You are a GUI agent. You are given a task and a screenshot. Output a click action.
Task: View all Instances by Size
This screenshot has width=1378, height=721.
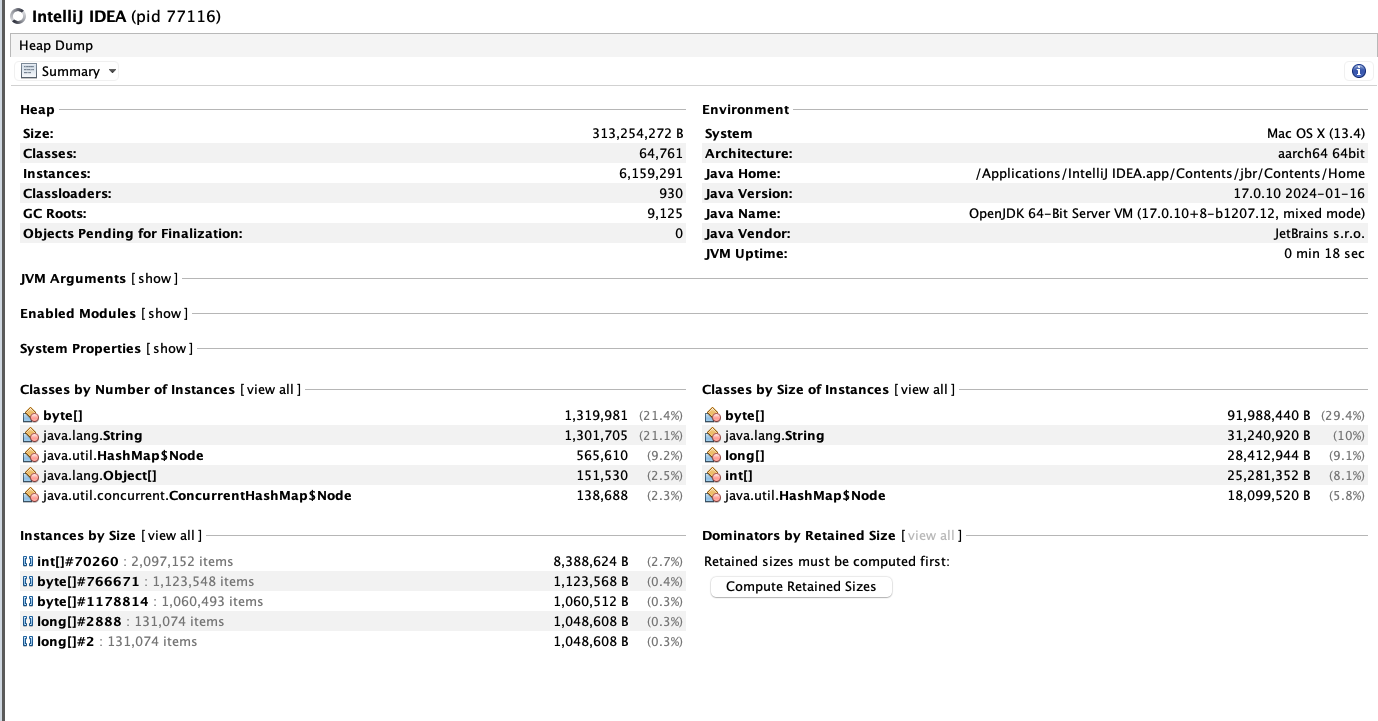(171, 536)
